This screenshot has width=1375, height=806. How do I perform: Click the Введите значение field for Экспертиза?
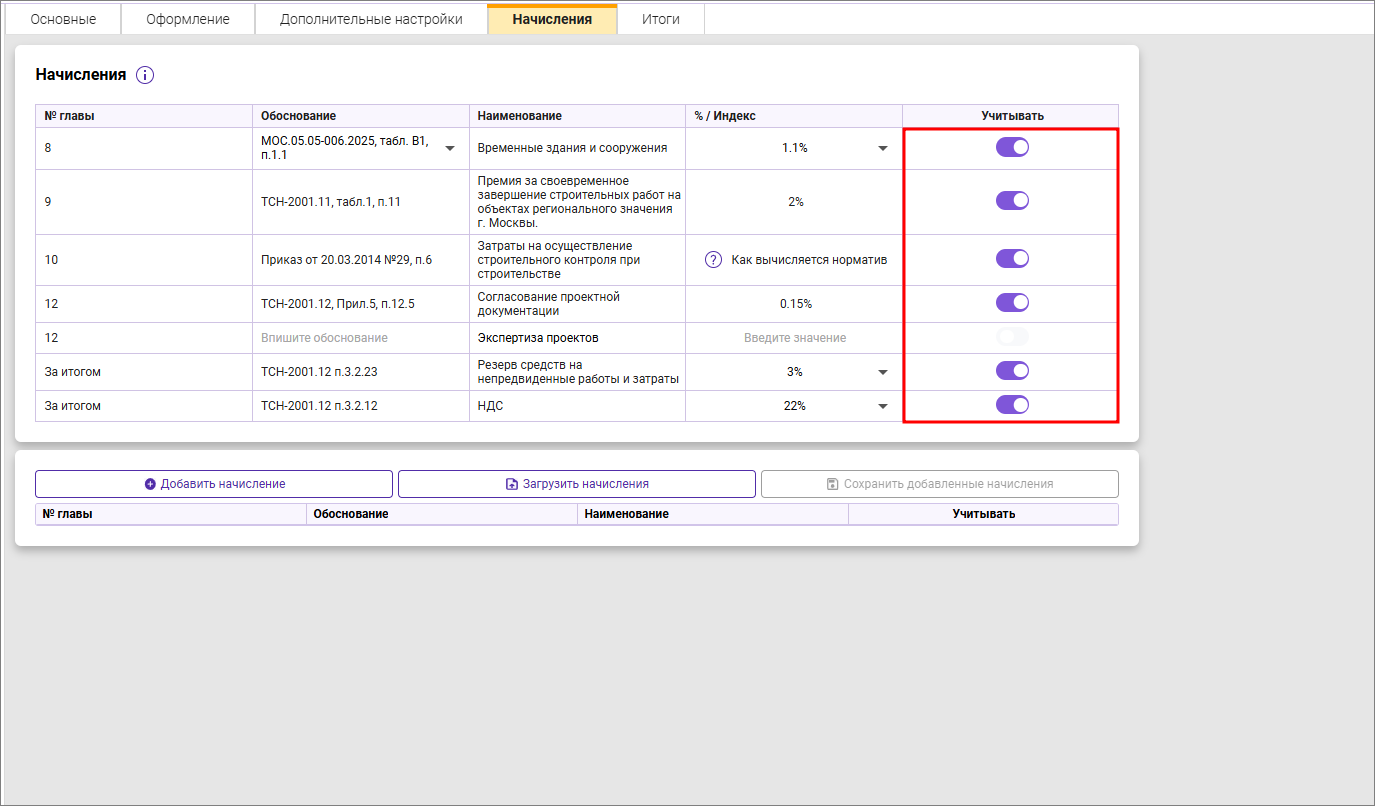coord(794,338)
